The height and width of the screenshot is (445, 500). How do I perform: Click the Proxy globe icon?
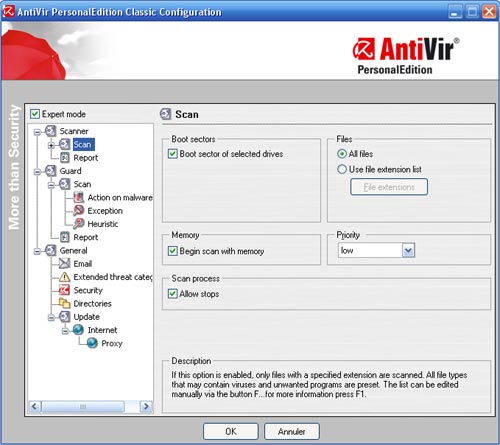point(92,343)
